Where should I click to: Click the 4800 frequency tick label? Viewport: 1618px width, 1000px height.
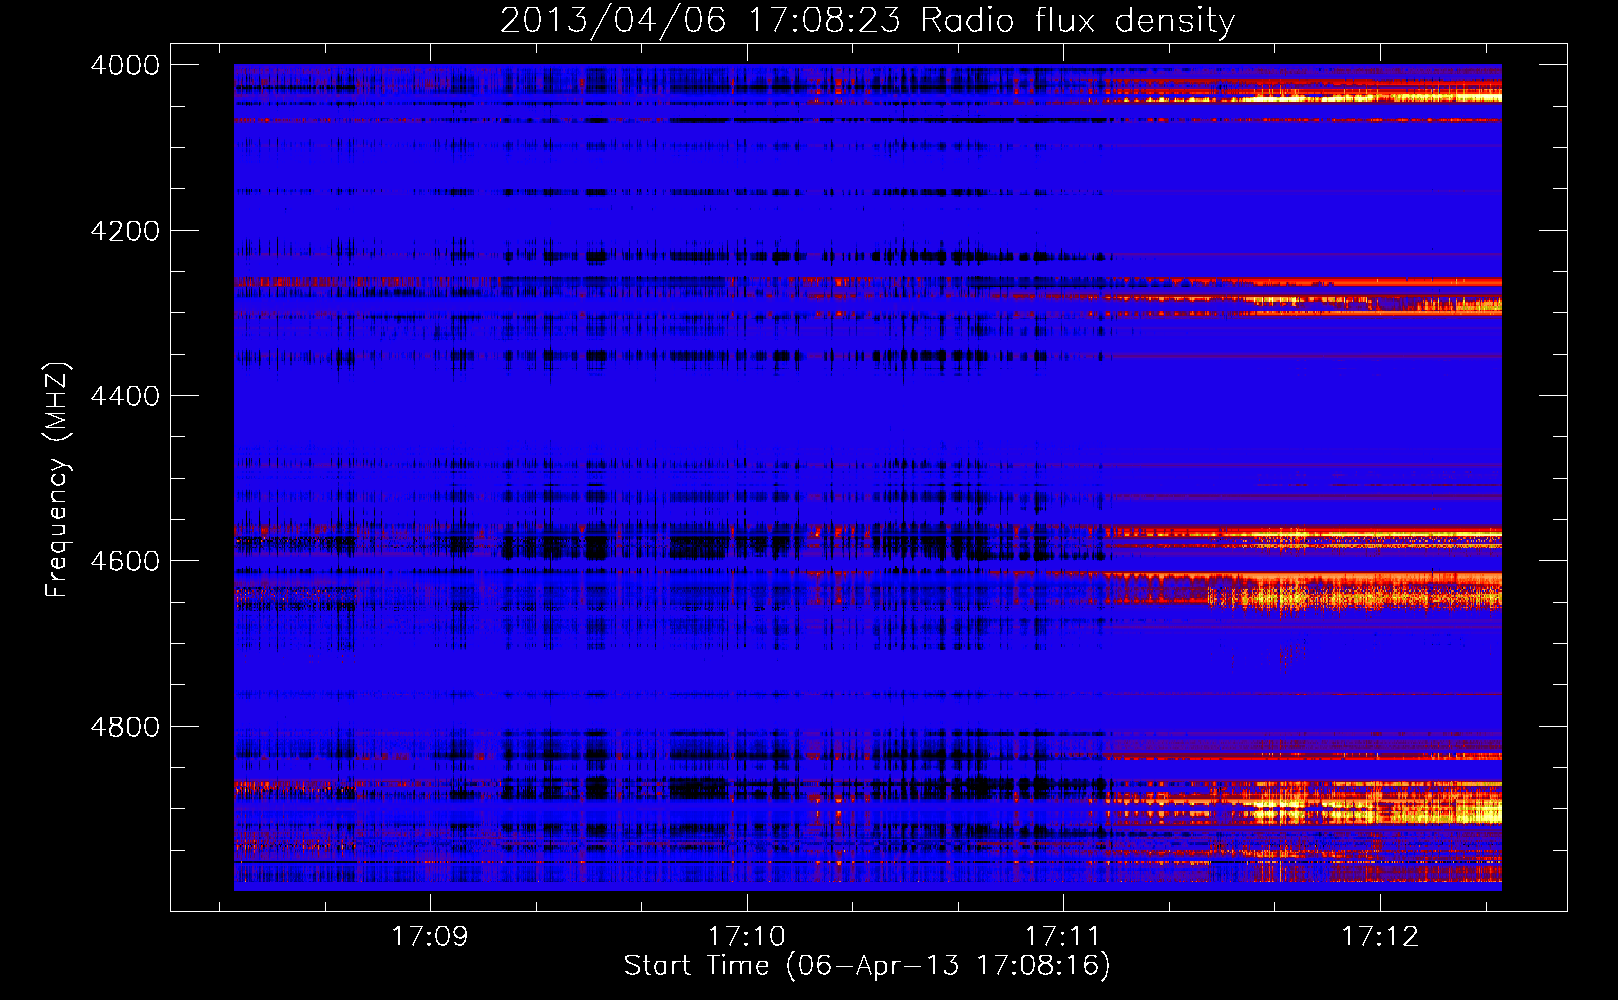click(x=125, y=726)
